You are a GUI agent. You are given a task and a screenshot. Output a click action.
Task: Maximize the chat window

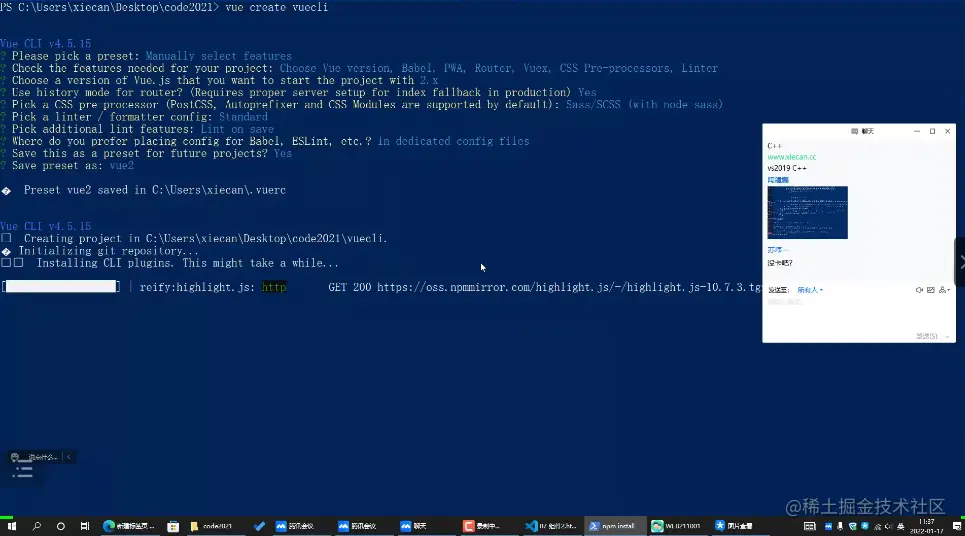[x=932, y=131]
